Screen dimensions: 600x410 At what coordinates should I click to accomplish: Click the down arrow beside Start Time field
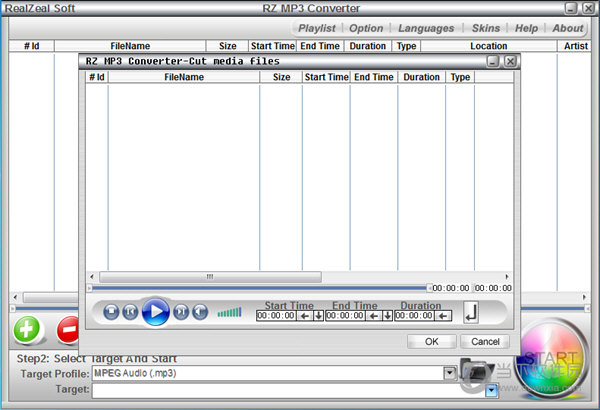click(318, 316)
